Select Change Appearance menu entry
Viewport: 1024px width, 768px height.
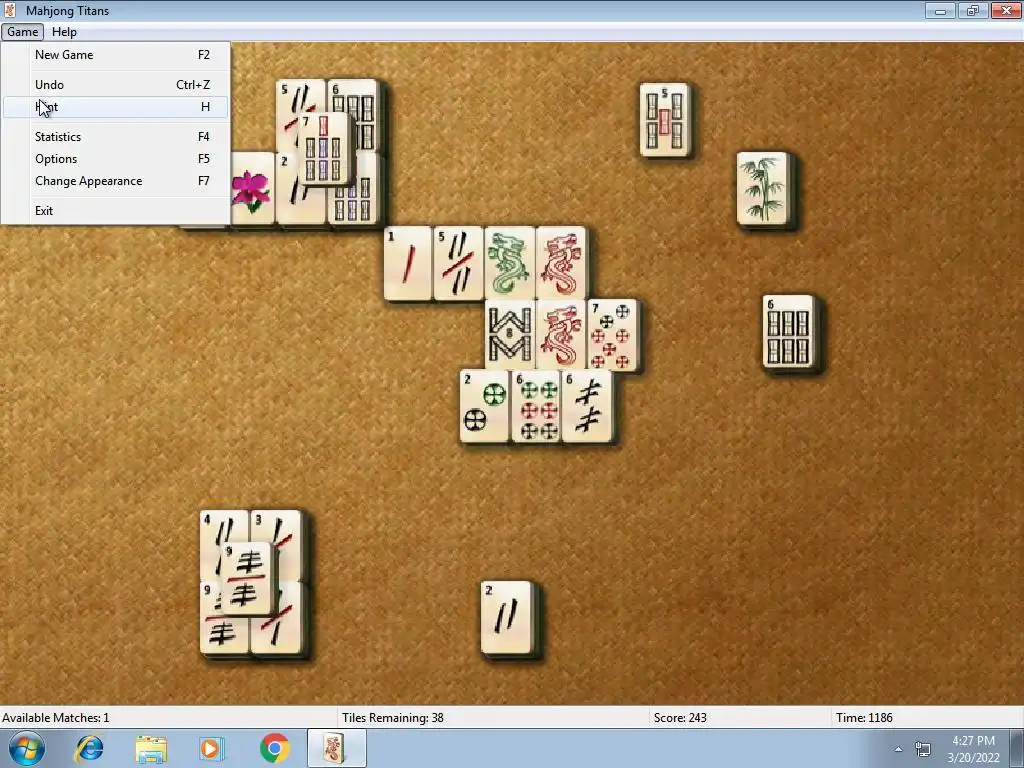pyautogui.click(x=116, y=181)
